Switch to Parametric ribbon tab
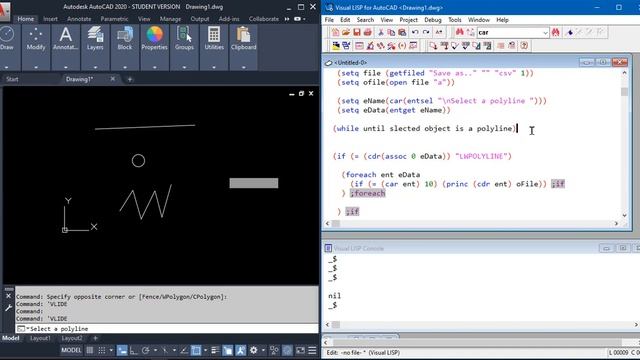 point(114,19)
